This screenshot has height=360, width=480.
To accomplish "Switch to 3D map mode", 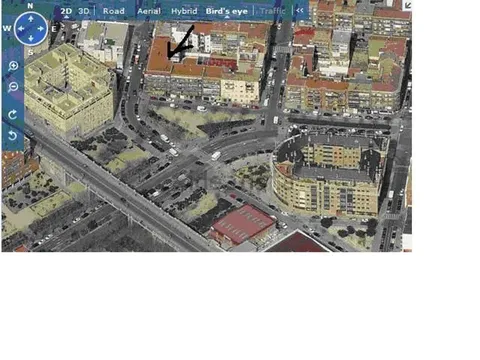I will point(84,11).
